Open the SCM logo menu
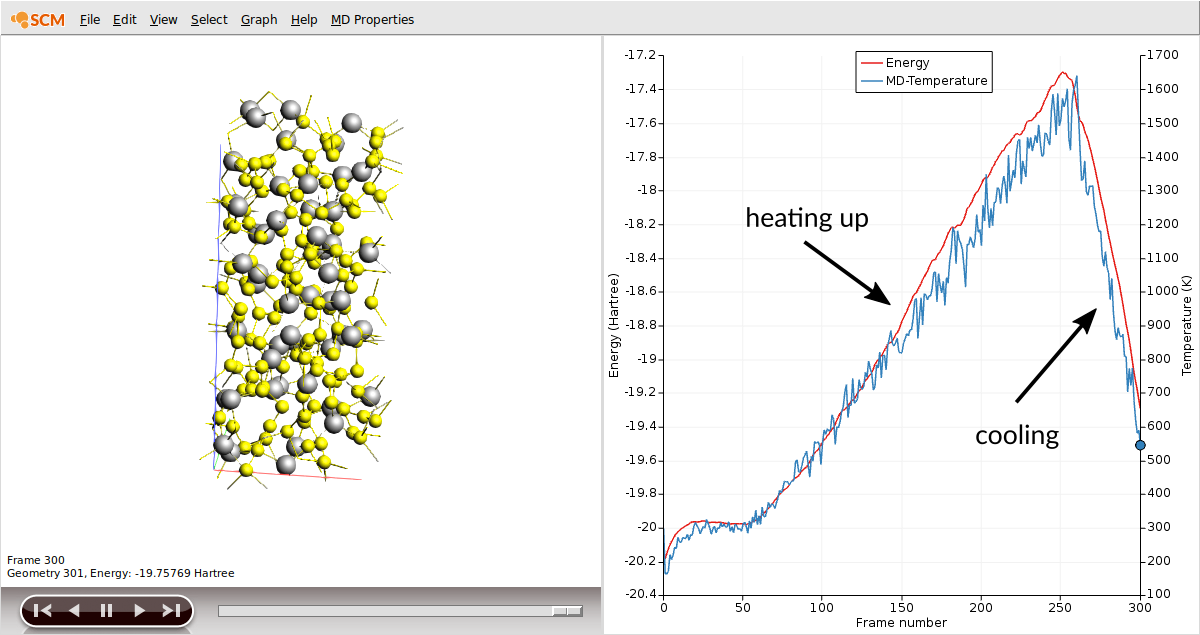The width and height of the screenshot is (1200, 635). point(40,19)
